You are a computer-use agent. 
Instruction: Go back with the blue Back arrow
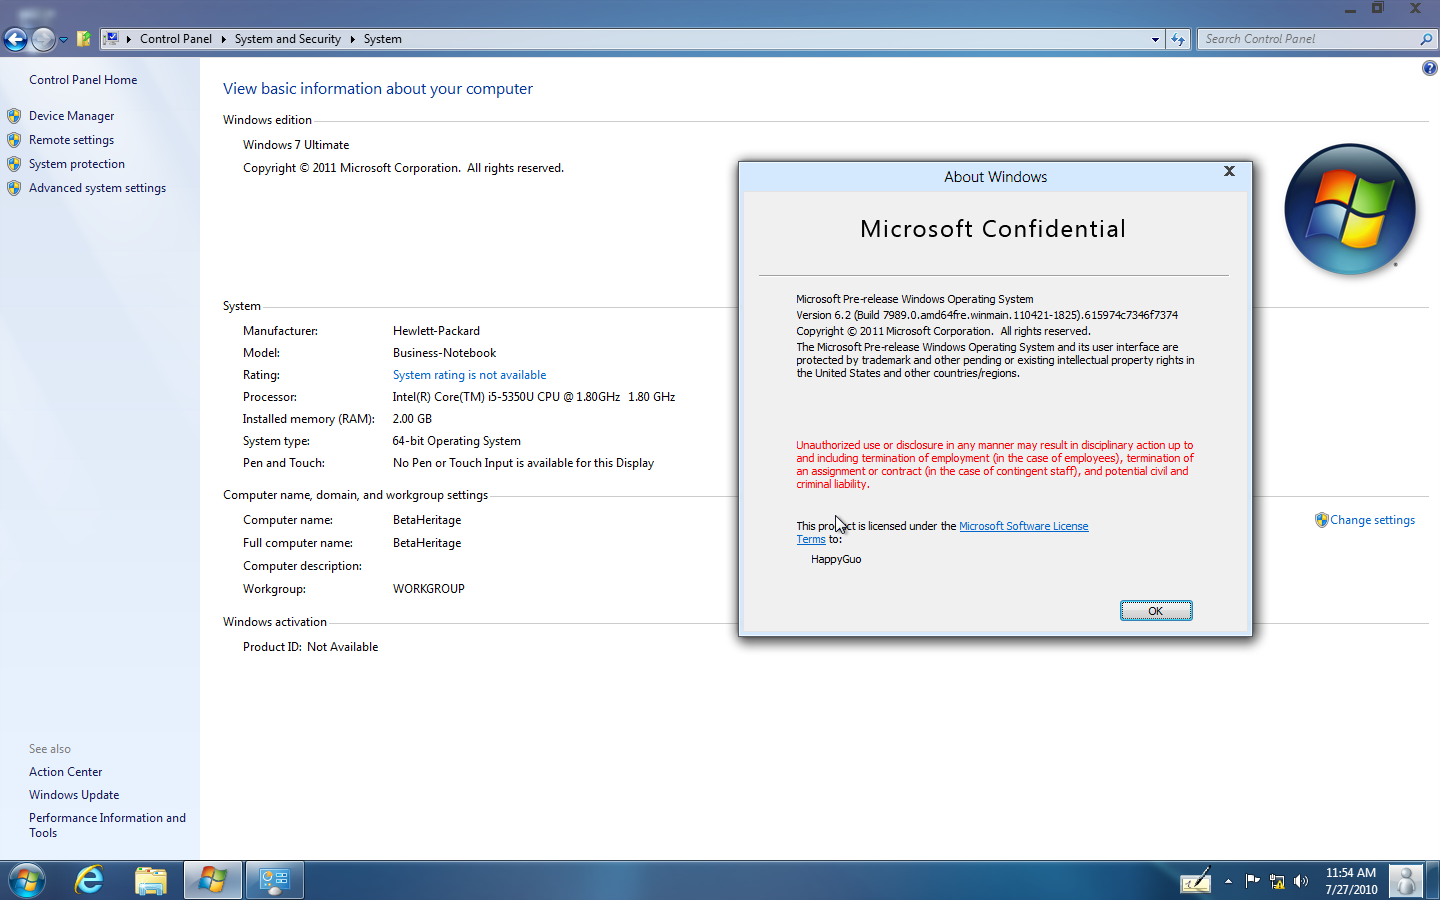15,39
